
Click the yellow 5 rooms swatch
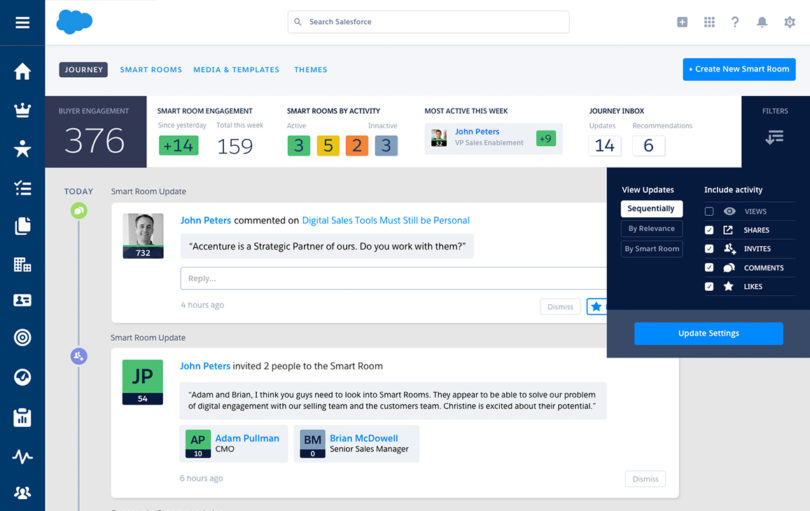click(x=328, y=146)
